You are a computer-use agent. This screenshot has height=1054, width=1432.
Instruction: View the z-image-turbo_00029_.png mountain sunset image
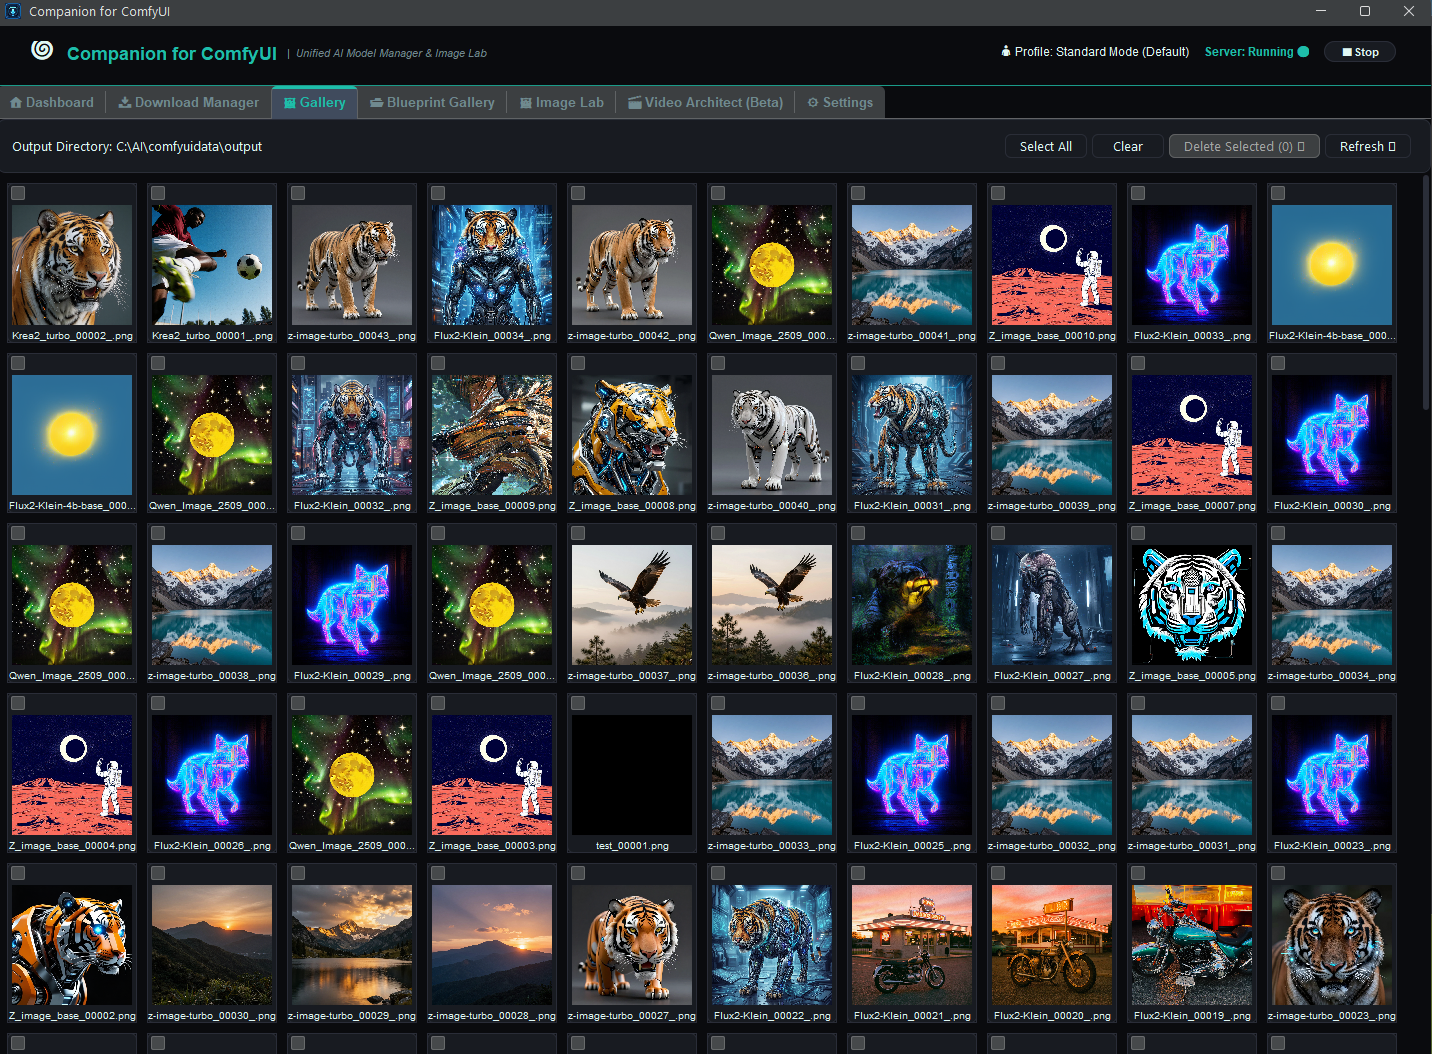coord(352,945)
